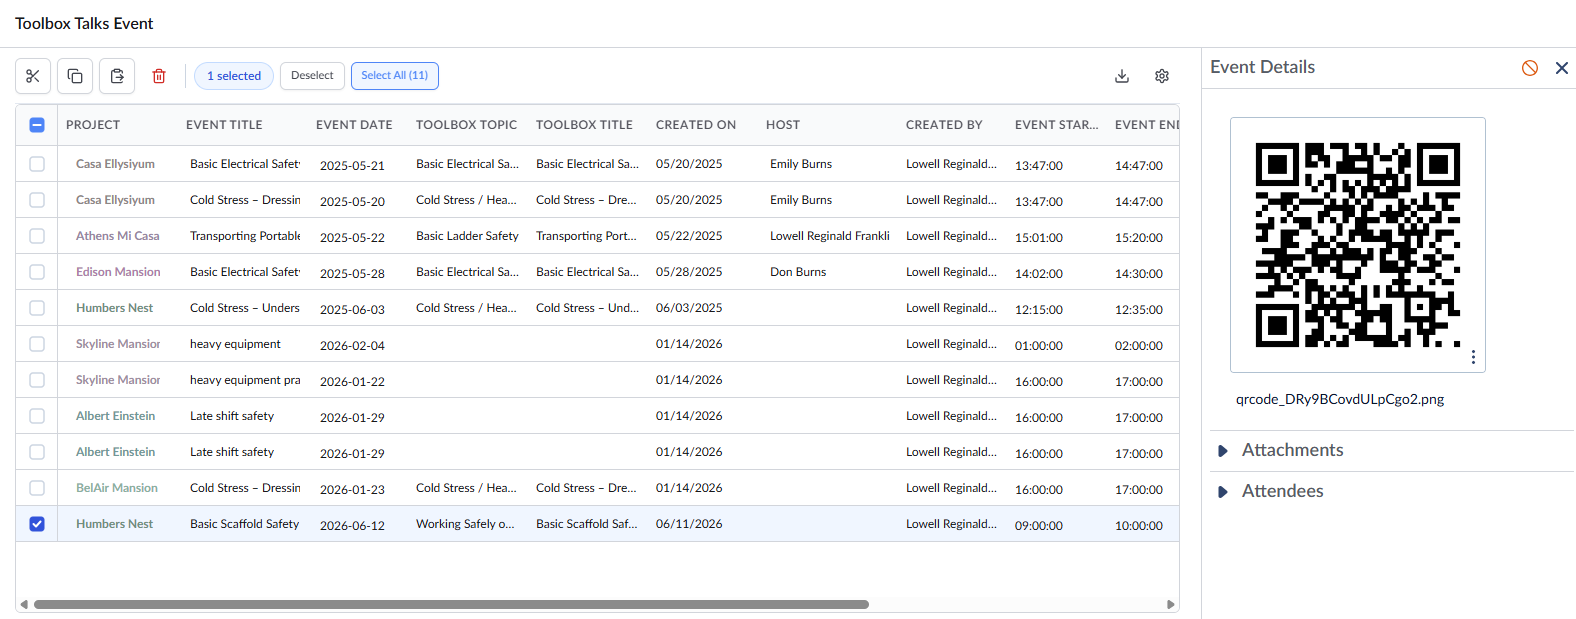Click the red delete trash icon
Screen dimensions: 1576x619
click(x=159, y=76)
